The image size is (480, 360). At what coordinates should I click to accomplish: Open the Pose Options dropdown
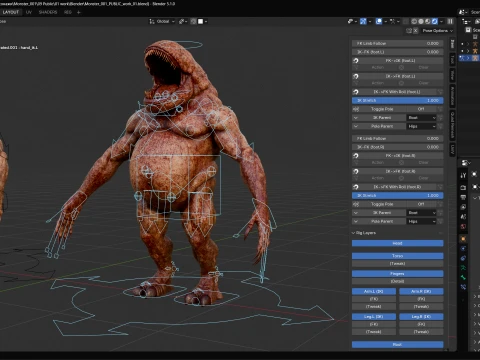[438, 31]
